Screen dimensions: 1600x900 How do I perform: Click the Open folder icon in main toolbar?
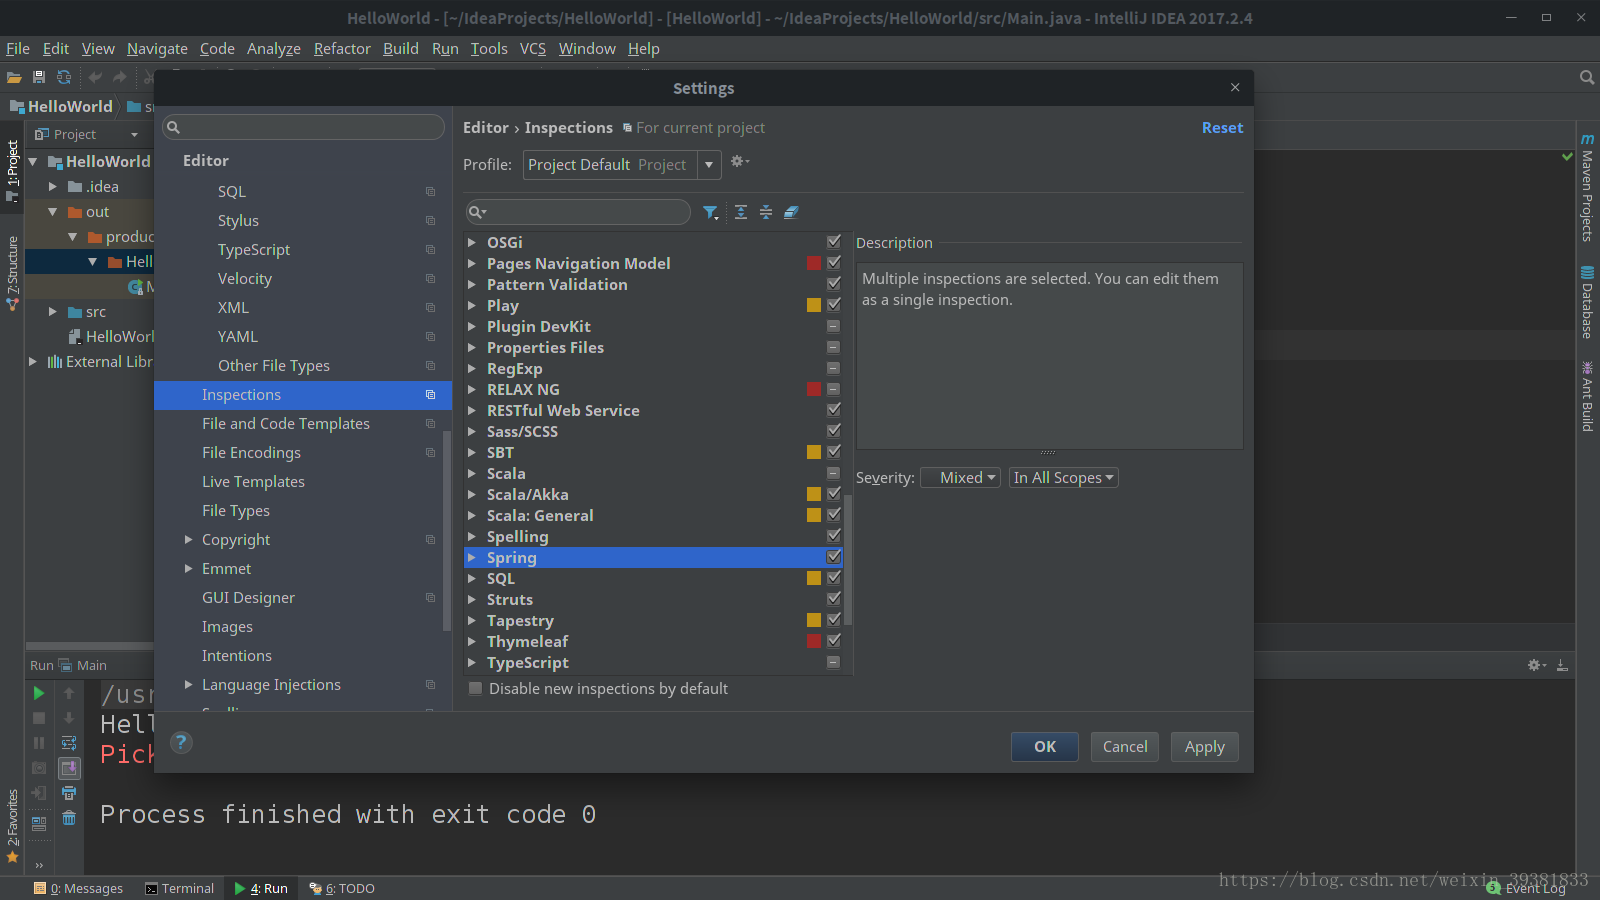click(x=14, y=77)
